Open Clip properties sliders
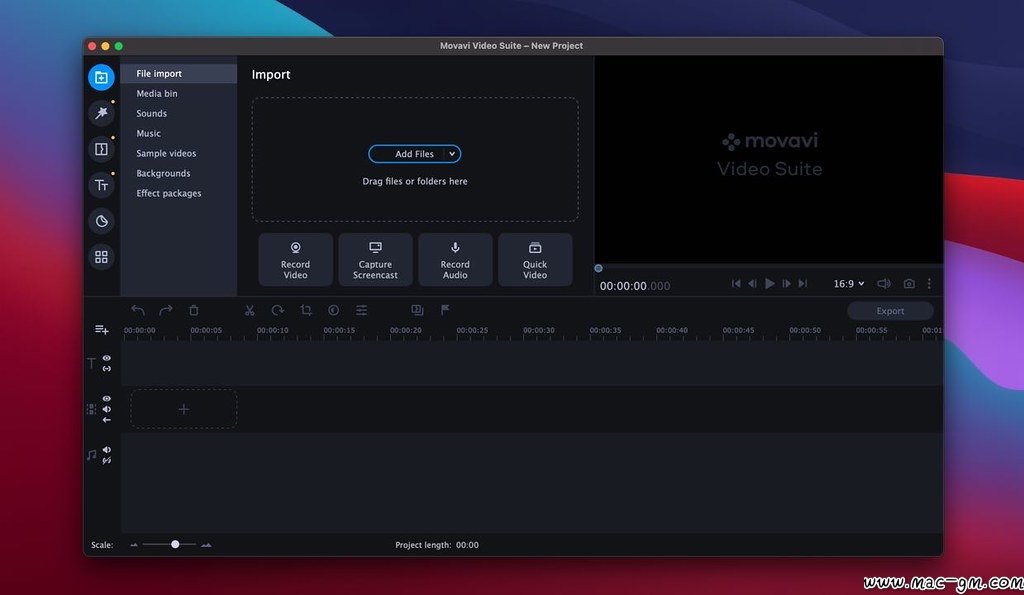This screenshot has height=595, width=1024. [361, 310]
